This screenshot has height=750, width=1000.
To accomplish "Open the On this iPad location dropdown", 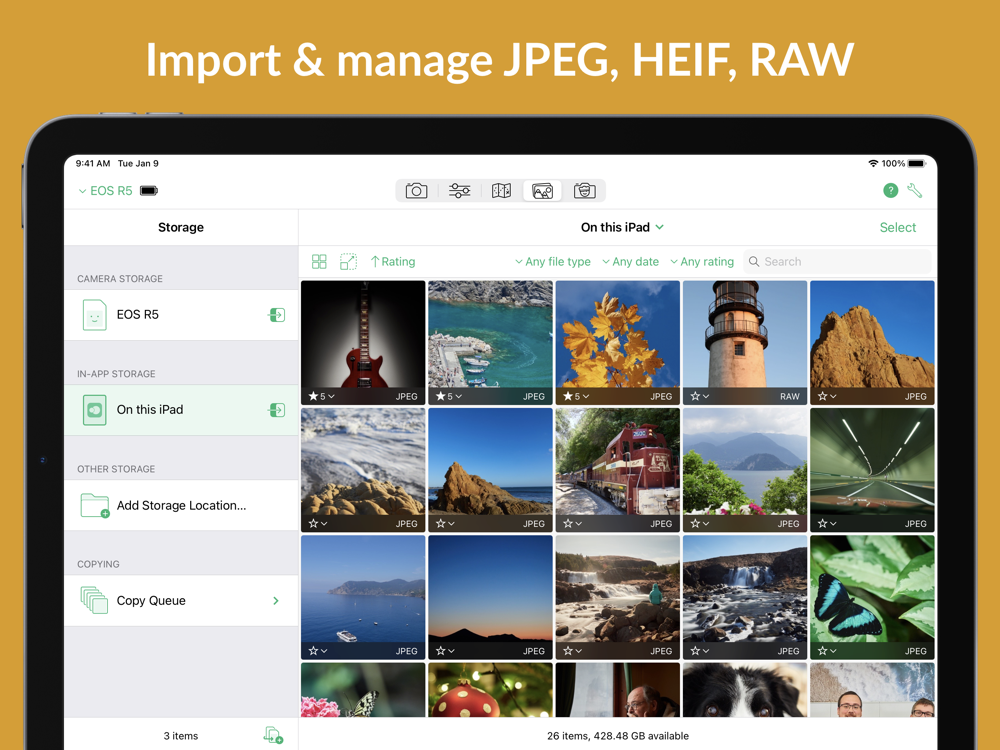I will tap(622, 227).
